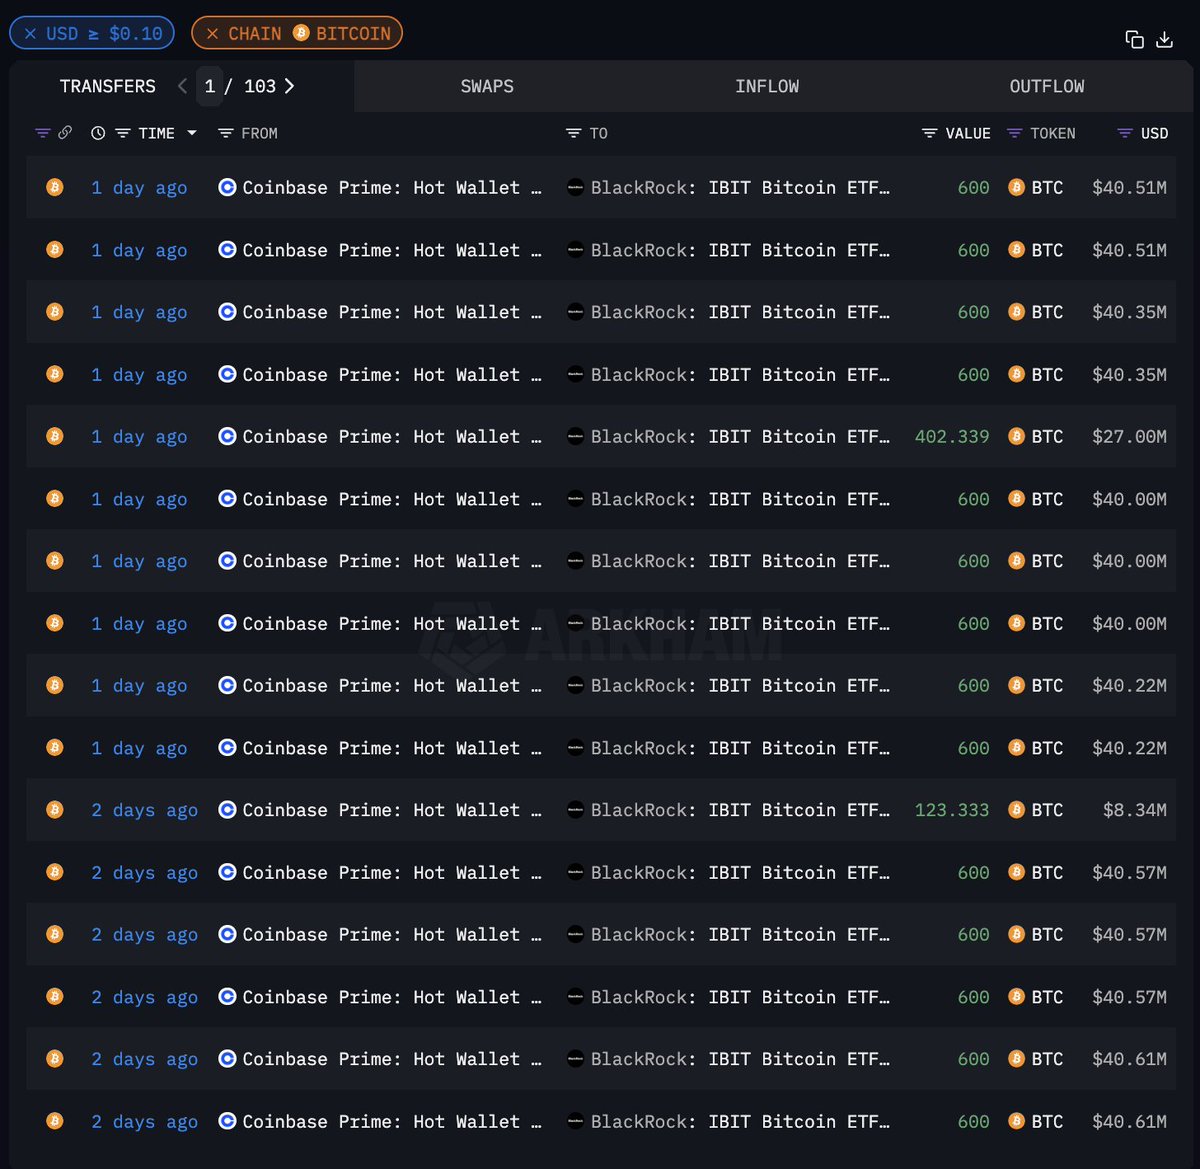The image size is (1200, 1169).
Task: Open the INFLOW tab
Action: (767, 86)
